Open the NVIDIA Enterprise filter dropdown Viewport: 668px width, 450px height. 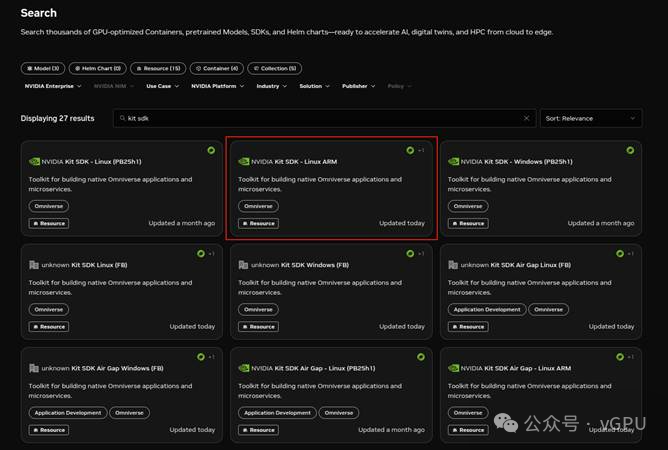(x=53, y=86)
